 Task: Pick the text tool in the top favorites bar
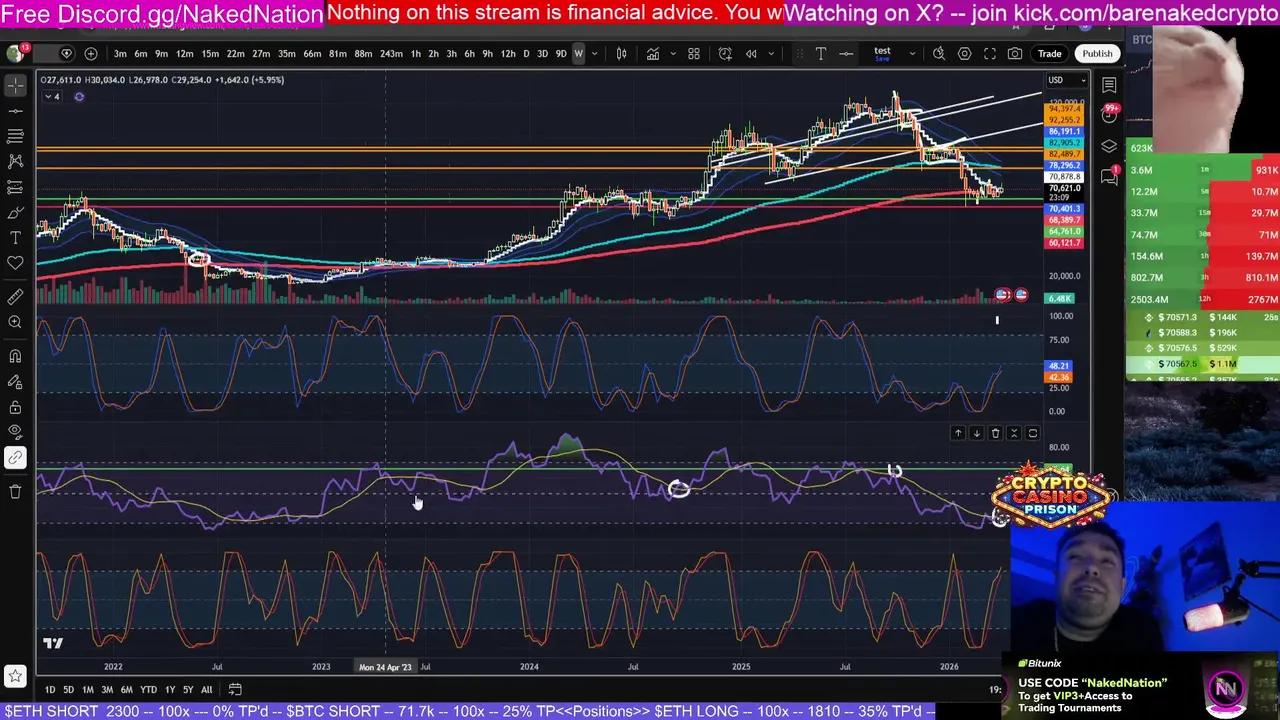click(x=821, y=53)
